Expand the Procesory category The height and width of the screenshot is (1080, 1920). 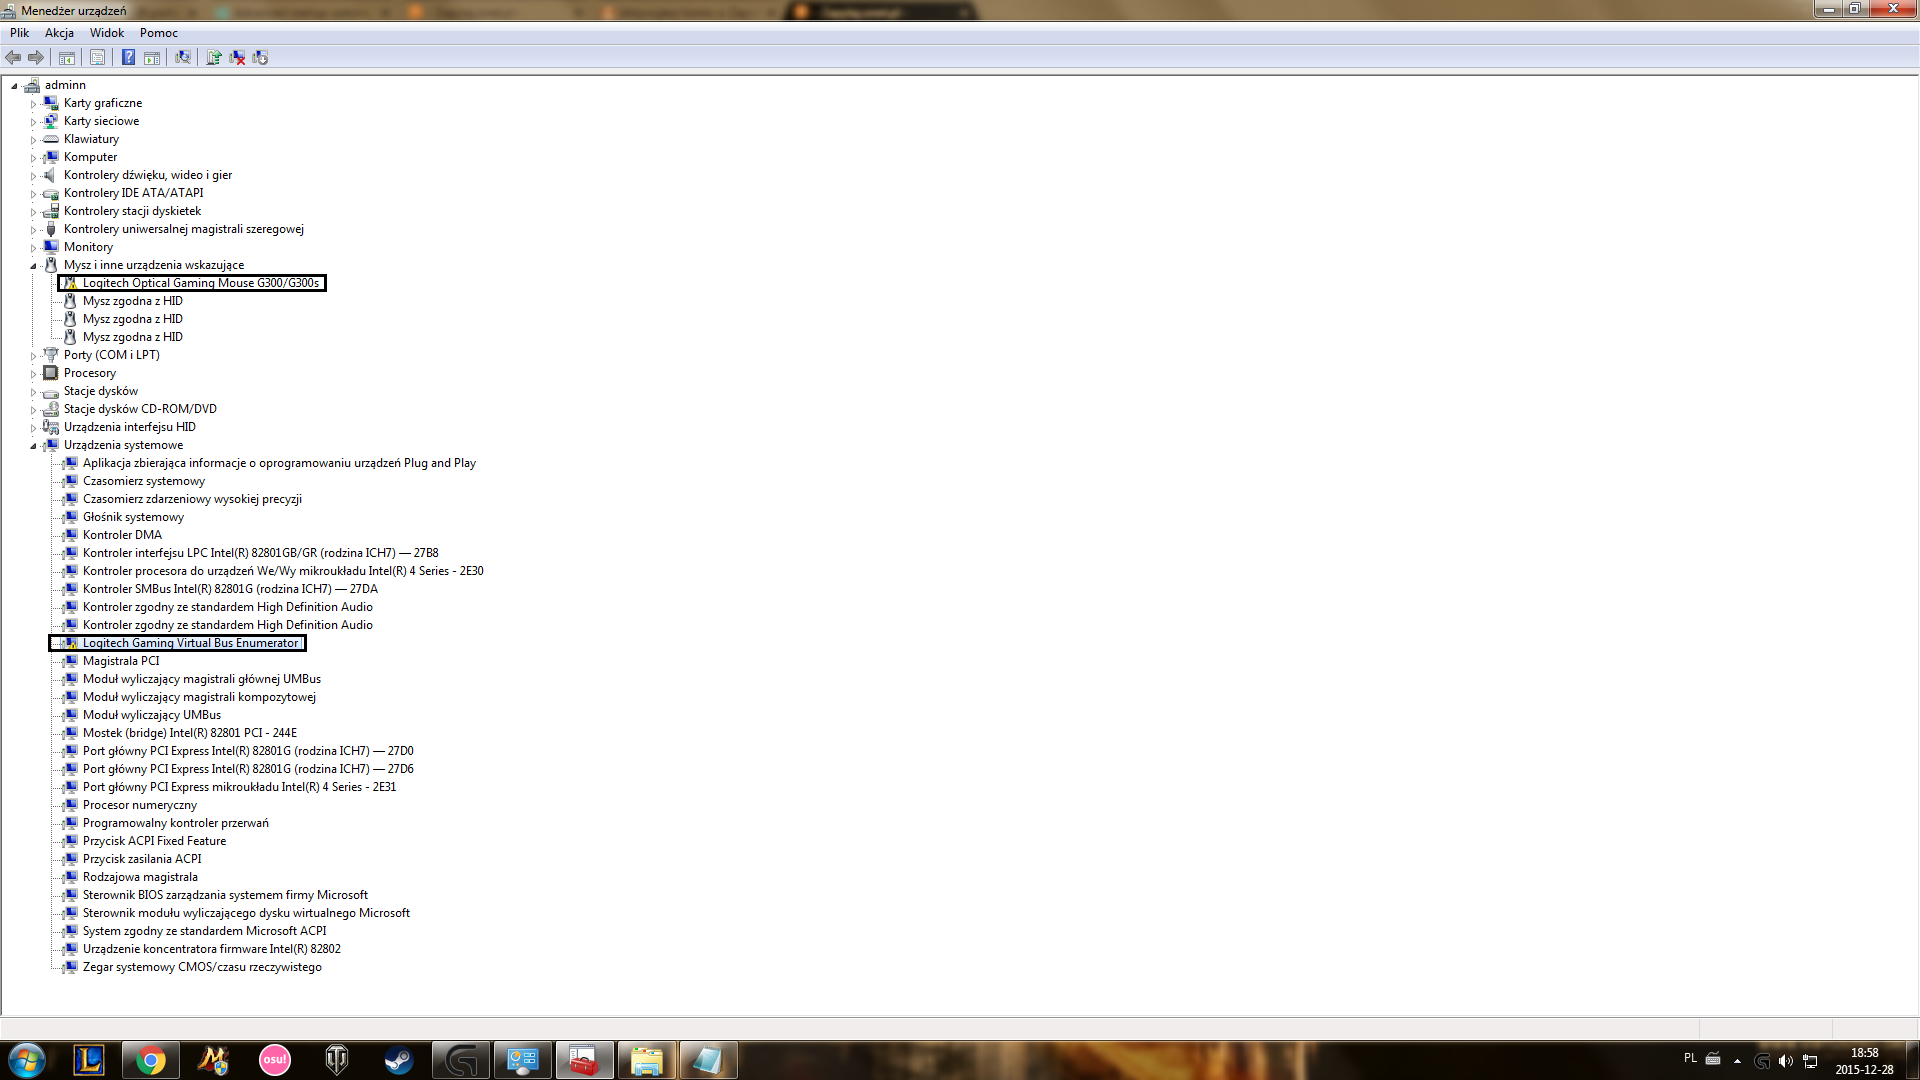33,374
